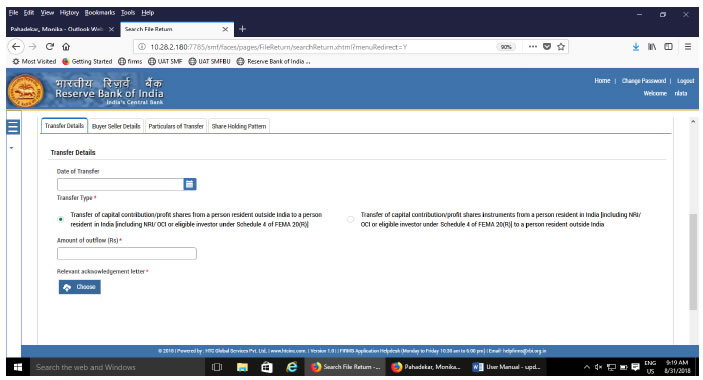
Task: Open the Word User Manual taskbar item
Action: pos(507,367)
